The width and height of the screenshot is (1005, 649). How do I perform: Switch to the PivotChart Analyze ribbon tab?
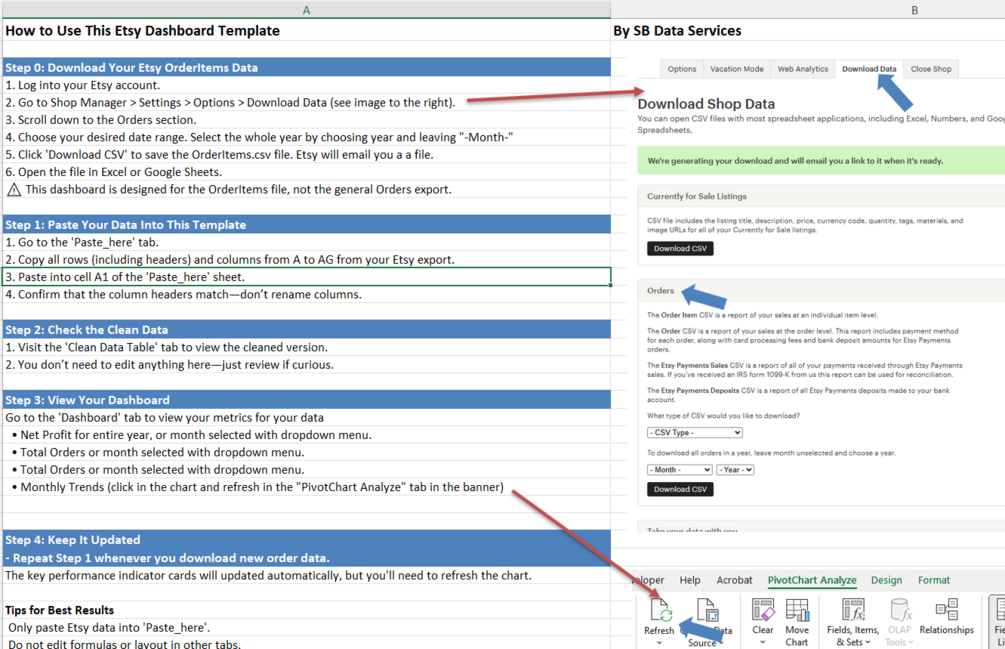[x=811, y=580]
